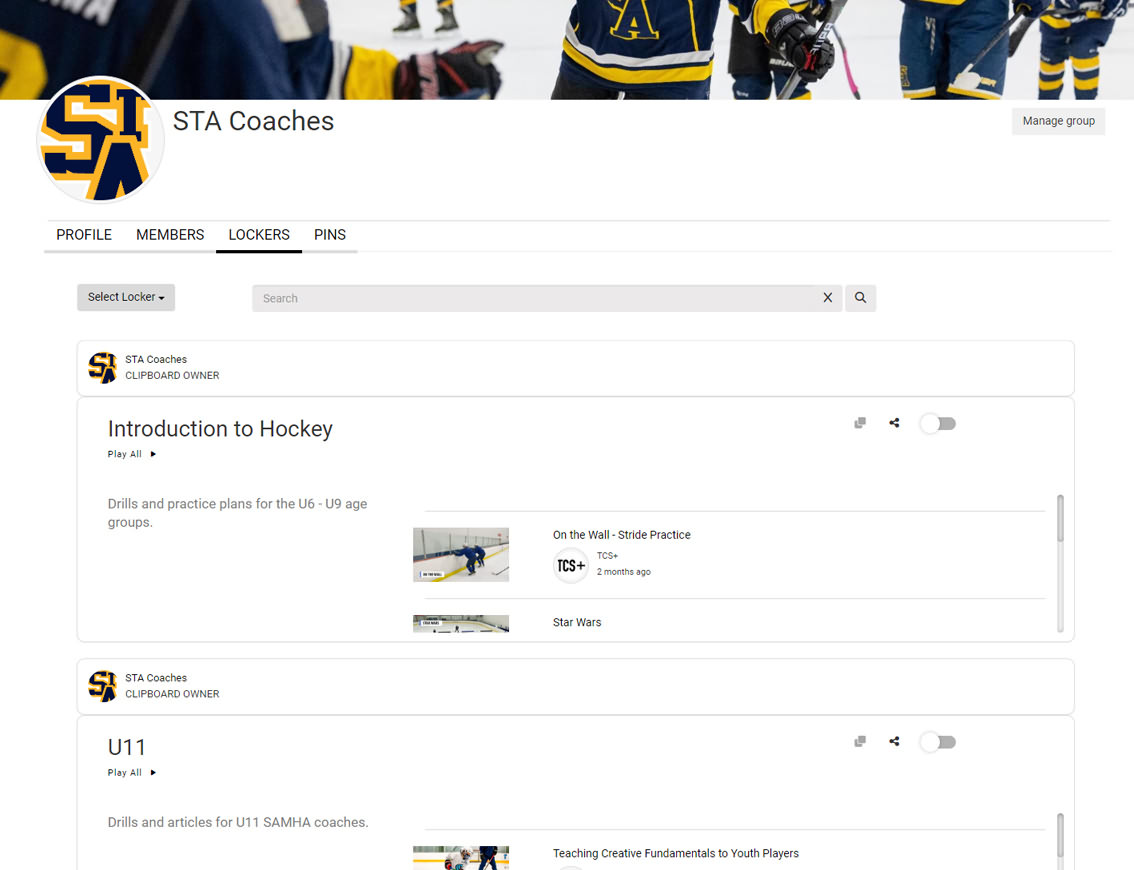Click CLIPBOARD OWNER label above U11
This screenshot has height=870, width=1134.
[172, 694]
